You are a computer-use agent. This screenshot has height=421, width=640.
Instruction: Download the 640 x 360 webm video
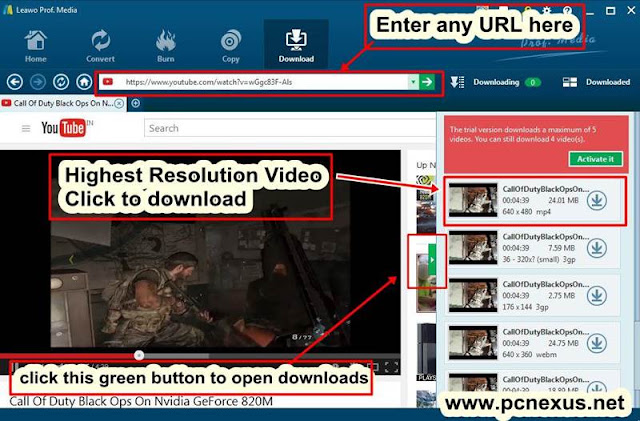point(596,343)
